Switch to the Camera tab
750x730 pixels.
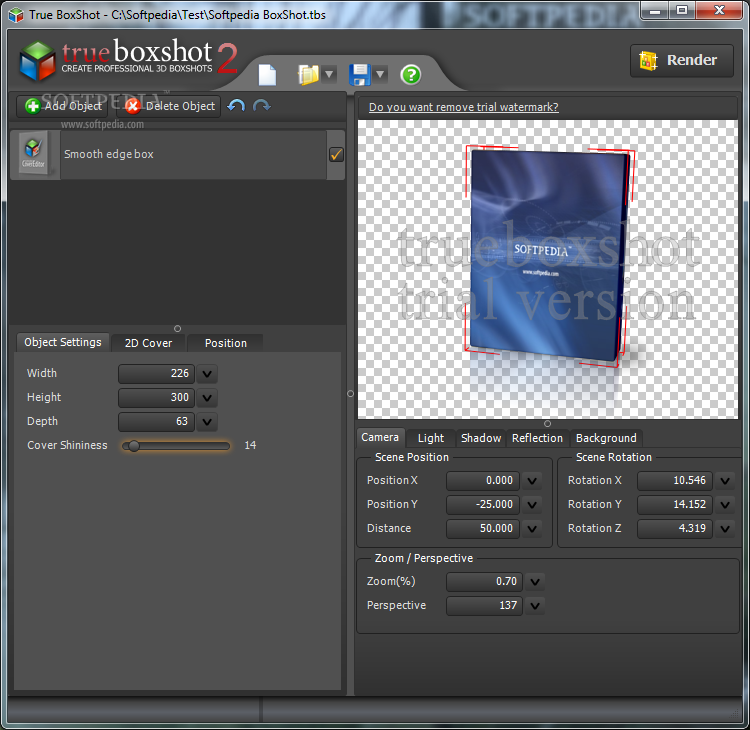pyautogui.click(x=380, y=437)
